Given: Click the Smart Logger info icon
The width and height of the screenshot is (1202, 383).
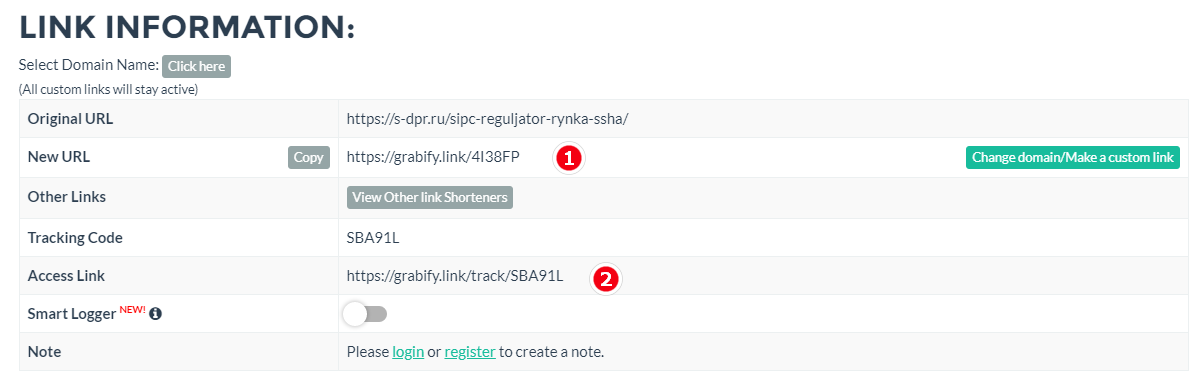Looking at the screenshot, I should [156, 314].
